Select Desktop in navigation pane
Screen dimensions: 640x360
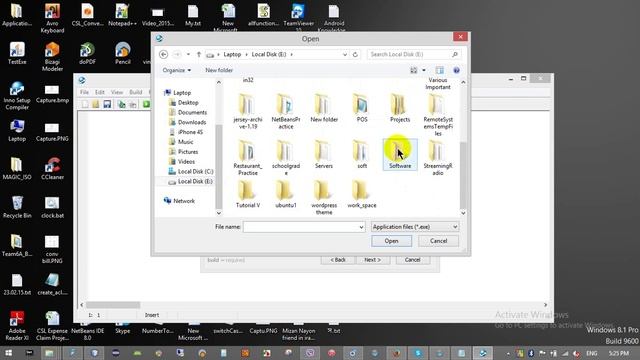(x=188, y=103)
